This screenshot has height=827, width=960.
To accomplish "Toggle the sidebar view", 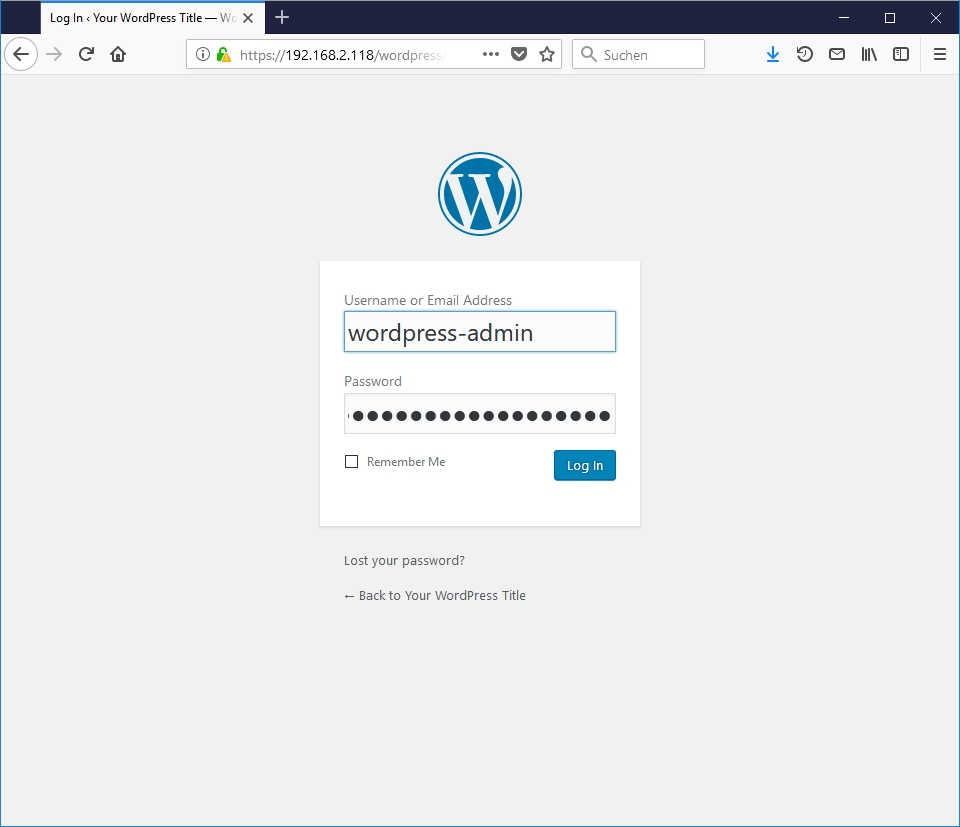I will pos(901,54).
